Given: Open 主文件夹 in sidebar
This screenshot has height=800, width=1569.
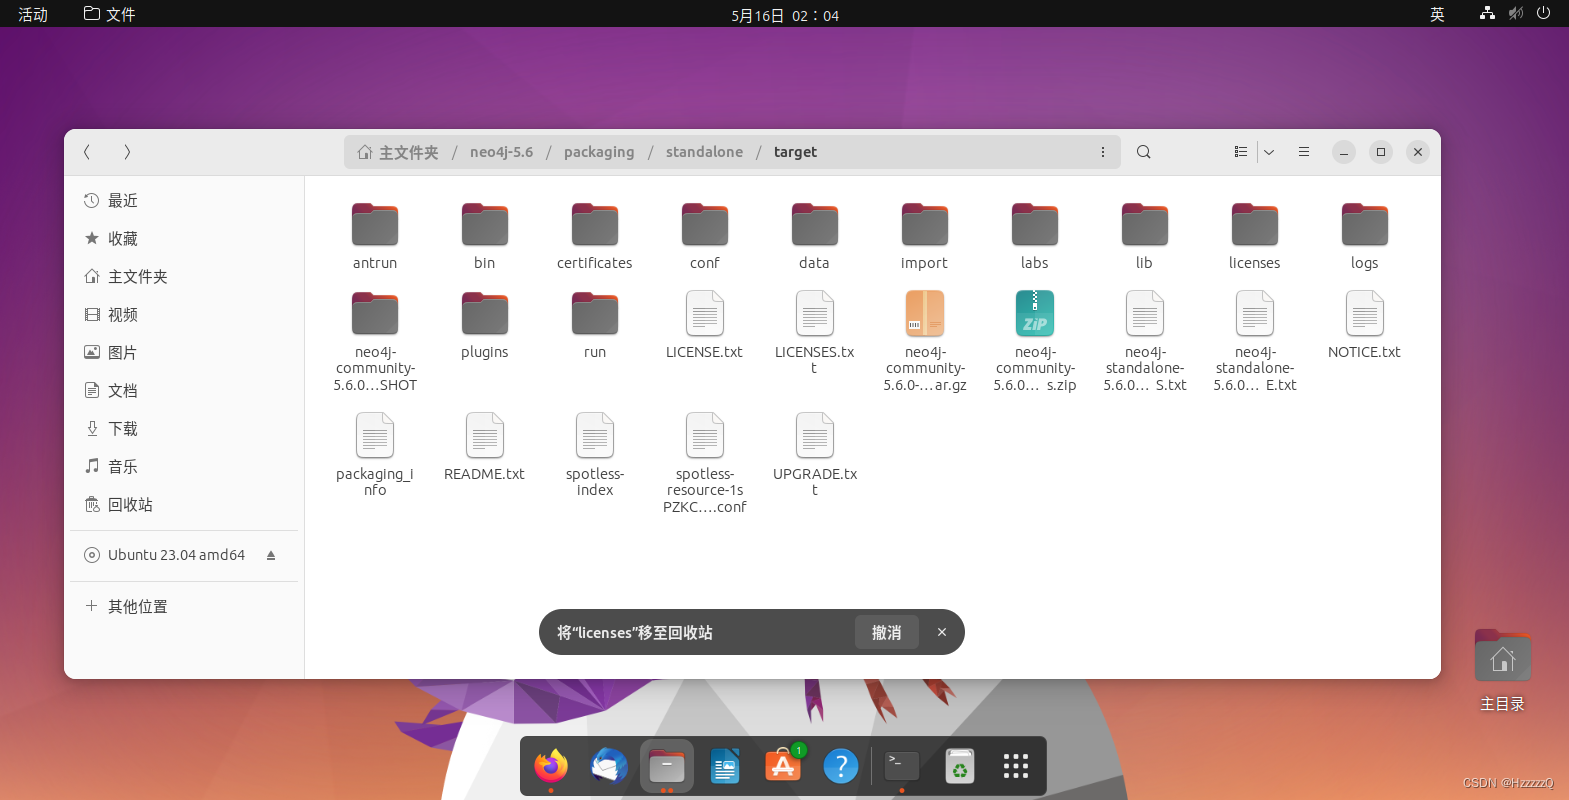Looking at the screenshot, I should point(184,277).
